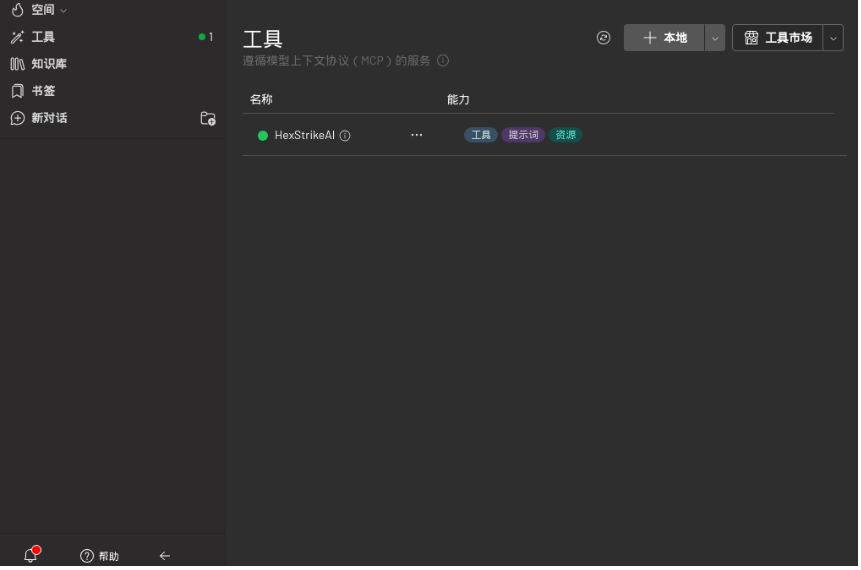Open the three-dot menu for HexStrikeAI
Image resolution: width=861 pixels, height=570 pixels.
point(416,135)
